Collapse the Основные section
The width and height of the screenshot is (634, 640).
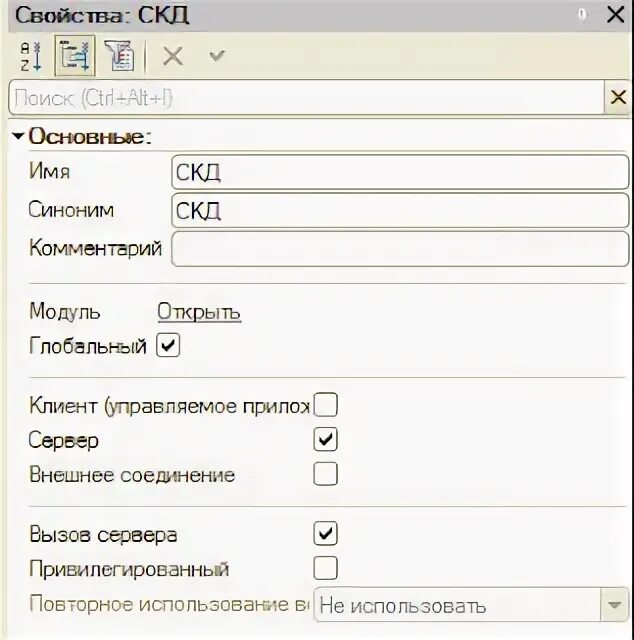pyautogui.click(x=18, y=136)
